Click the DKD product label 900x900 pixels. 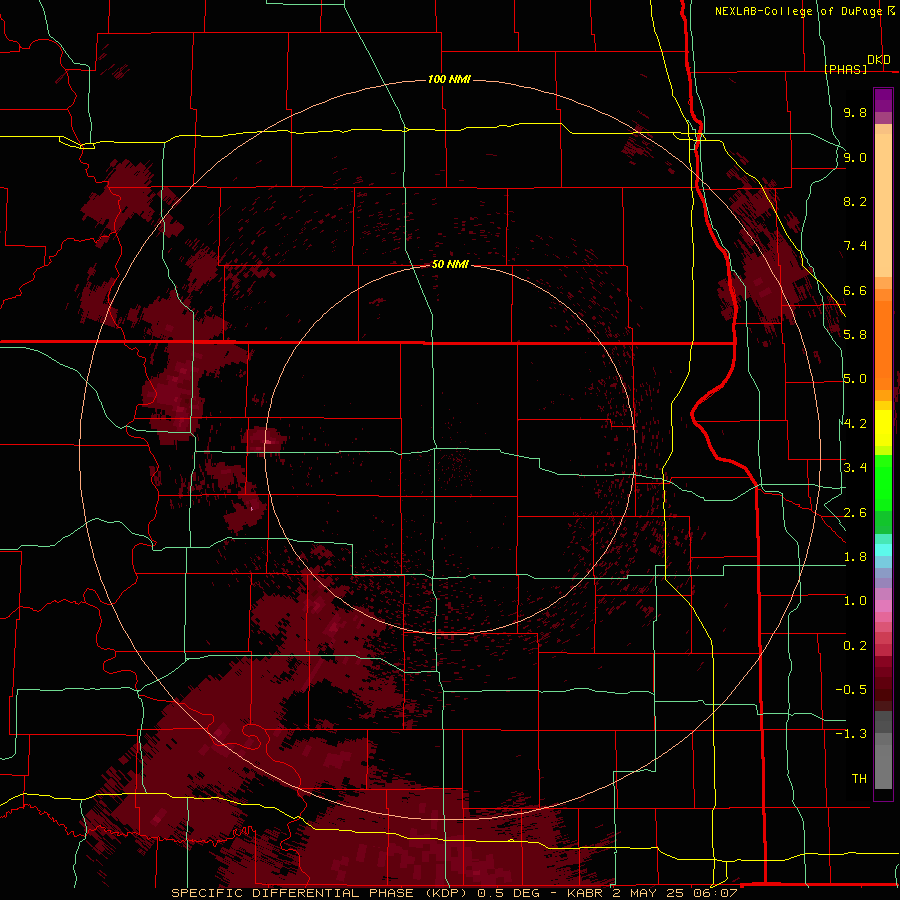(x=879, y=60)
